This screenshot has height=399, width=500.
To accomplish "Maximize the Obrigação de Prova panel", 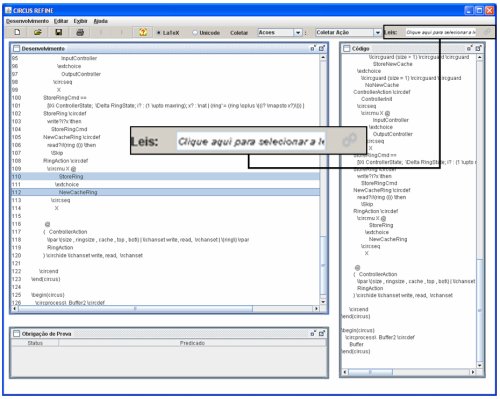I will pyautogui.click(x=322, y=333).
